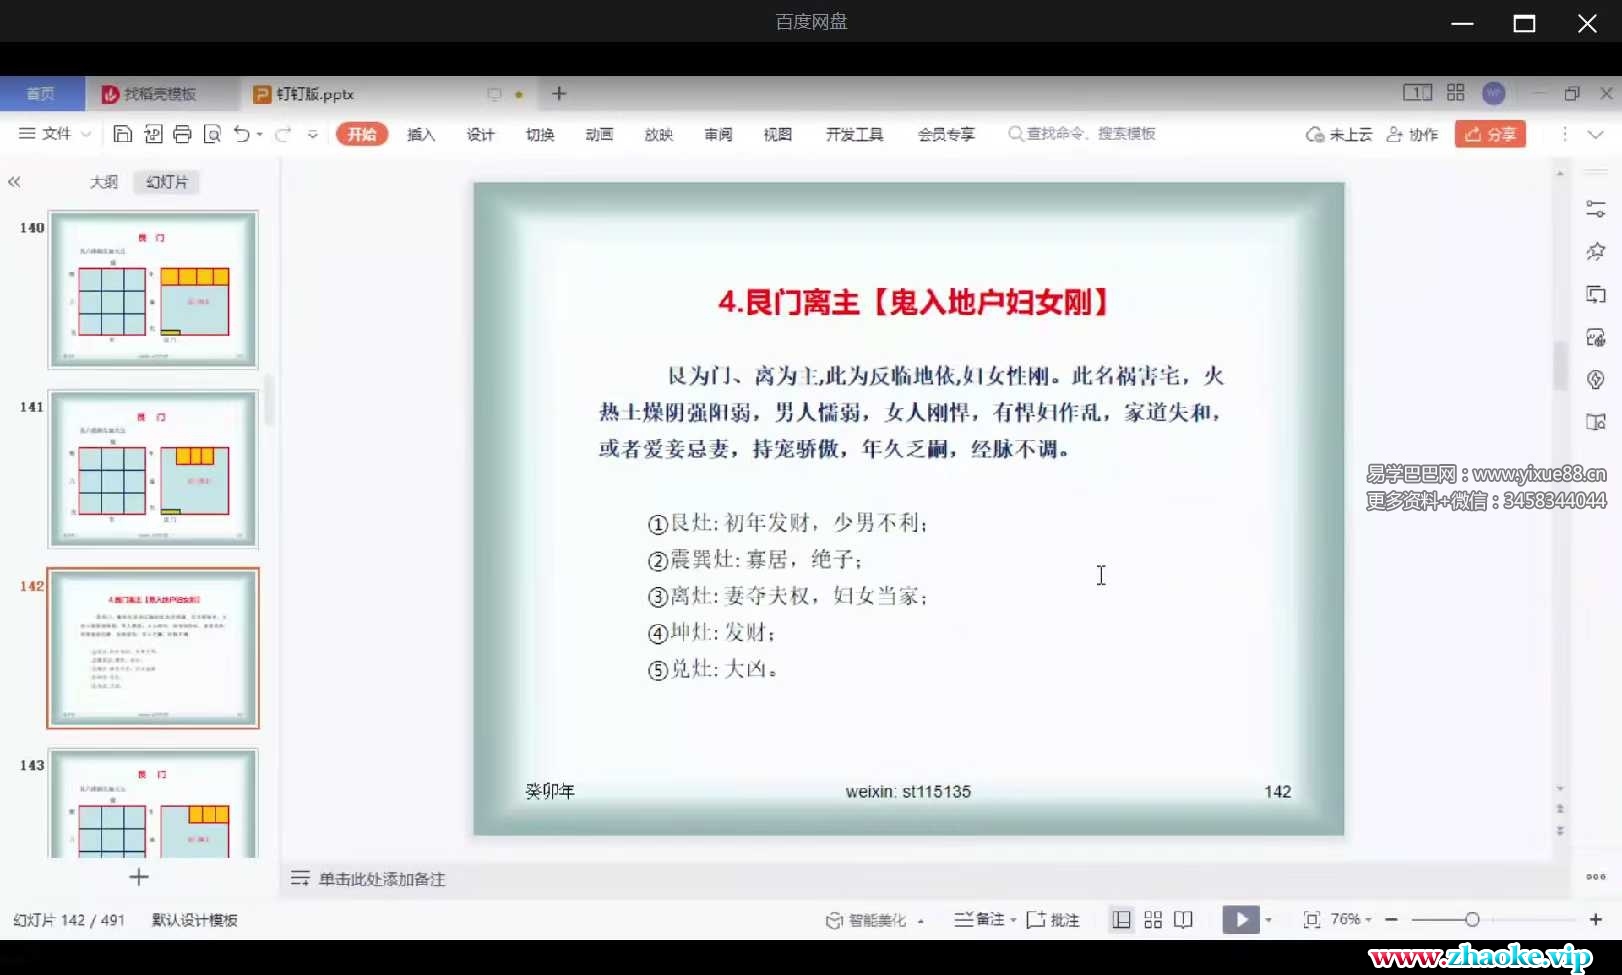Toggle the 备注 notes pane
Image resolution: width=1622 pixels, height=975 pixels.
[984, 920]
